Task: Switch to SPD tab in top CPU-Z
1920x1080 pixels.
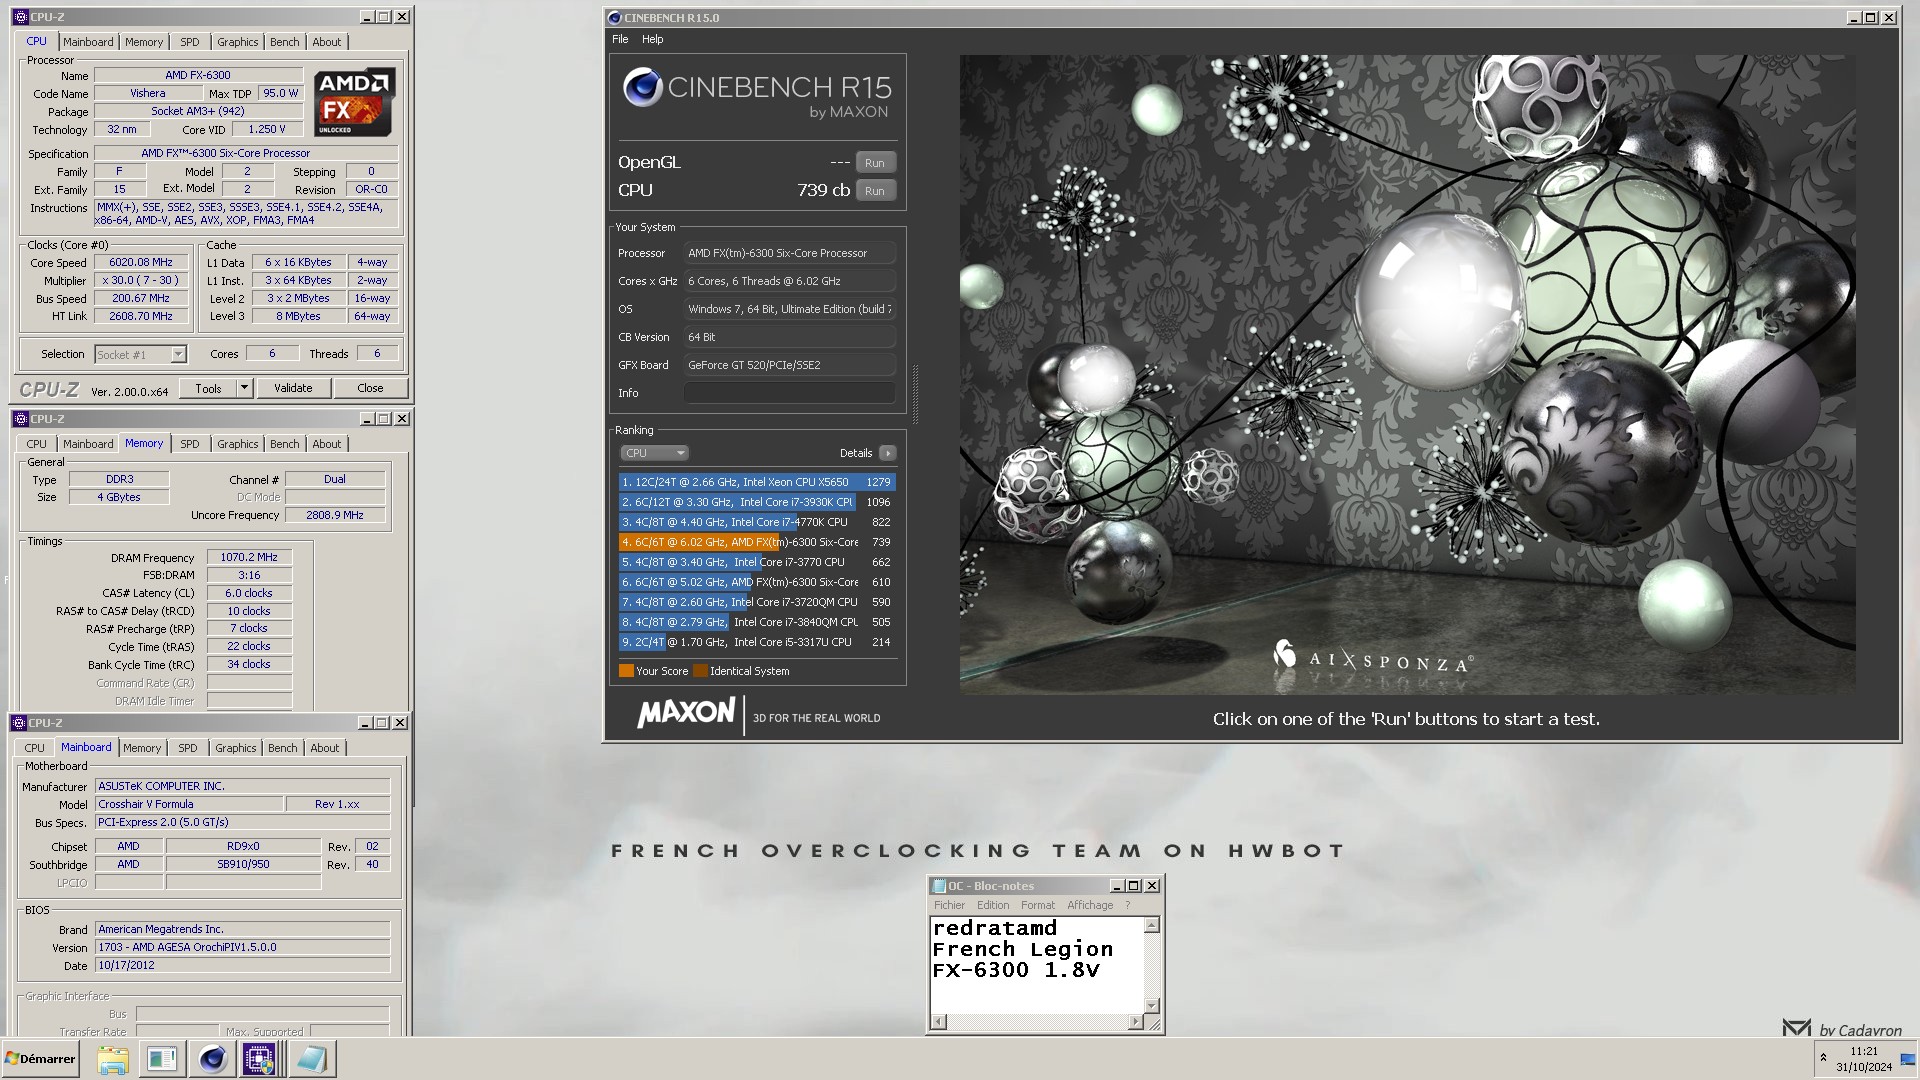Action: [x=190, y=42]
